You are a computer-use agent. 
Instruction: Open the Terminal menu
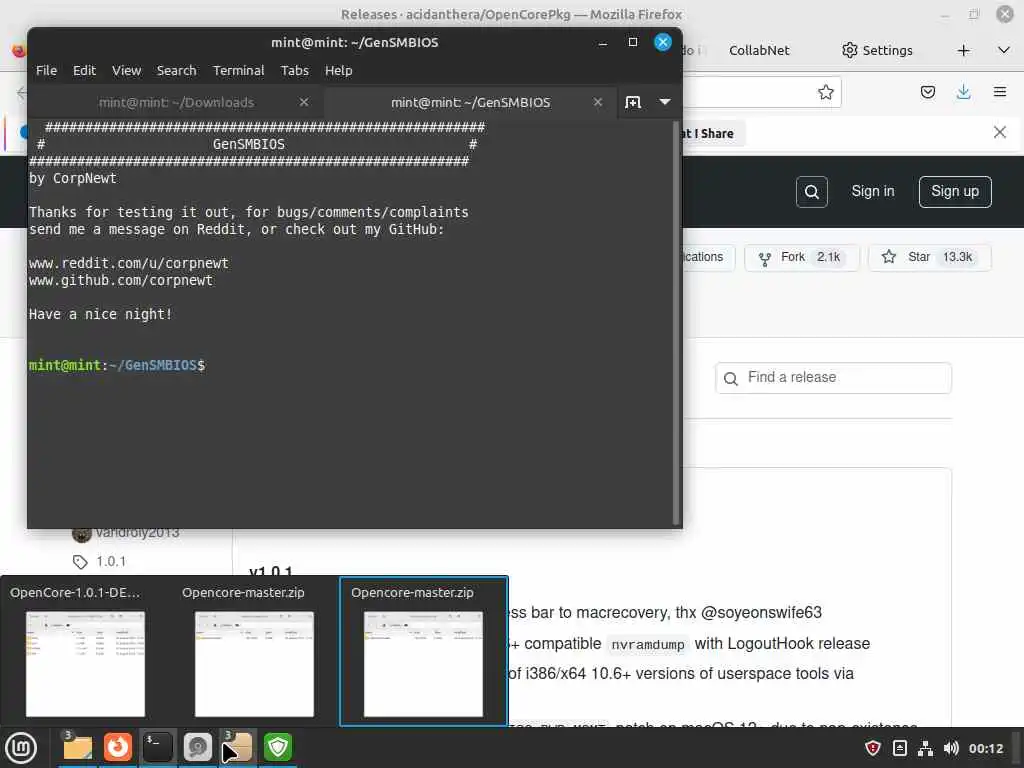click(238, 71)
